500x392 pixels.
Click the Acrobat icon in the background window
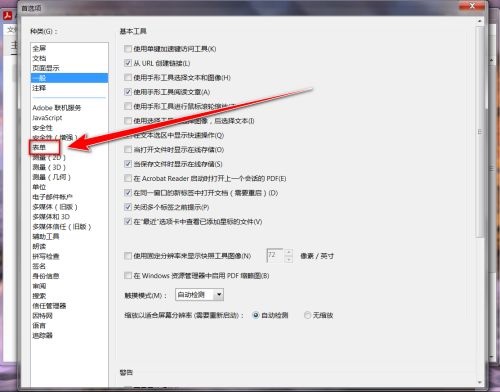coord(7,15)
